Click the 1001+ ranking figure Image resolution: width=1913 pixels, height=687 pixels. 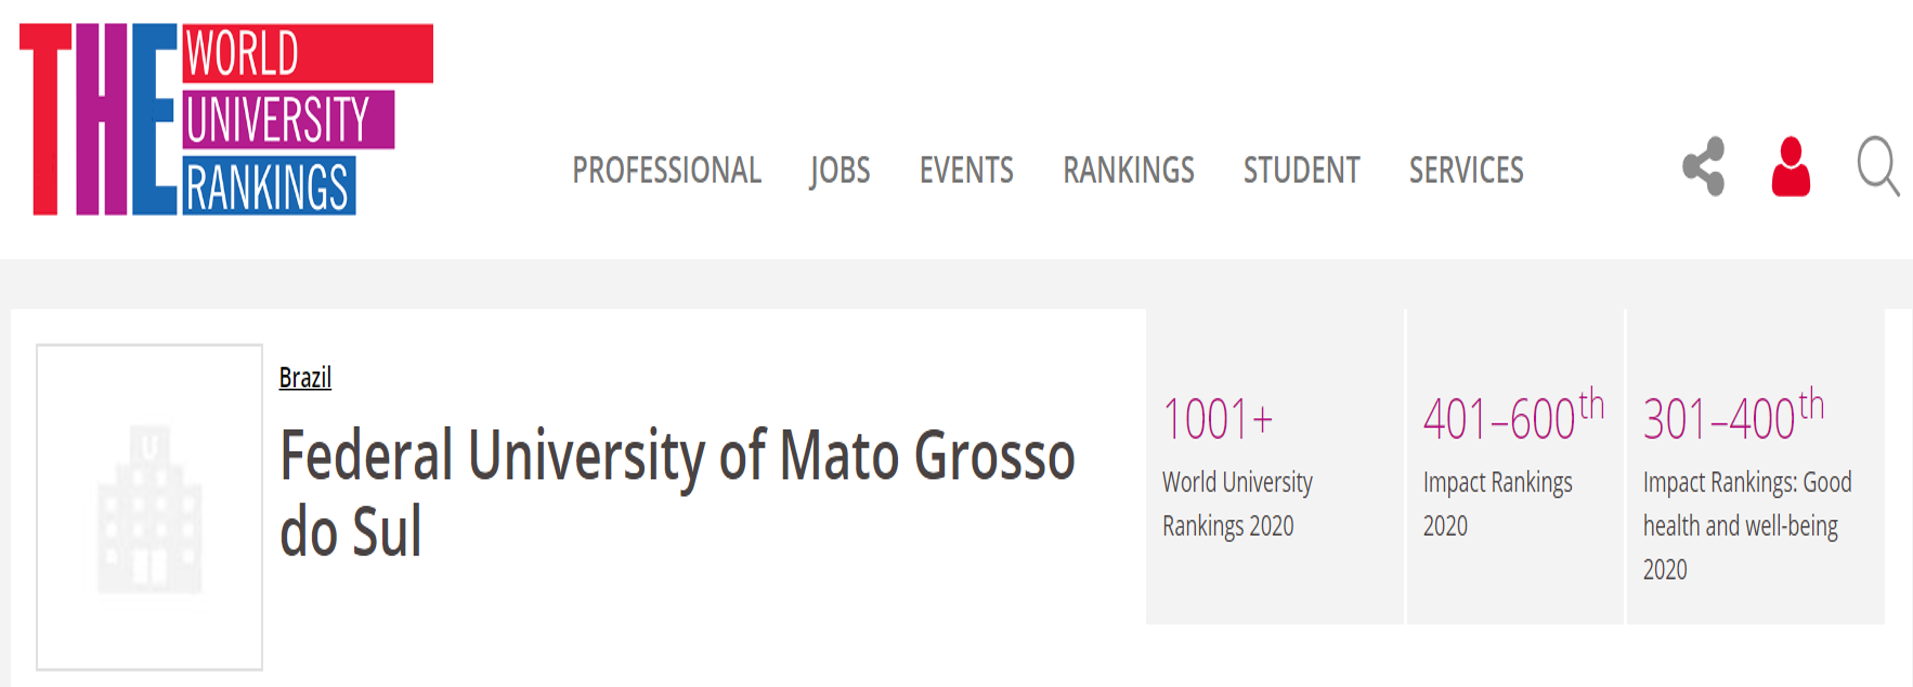1217,419
